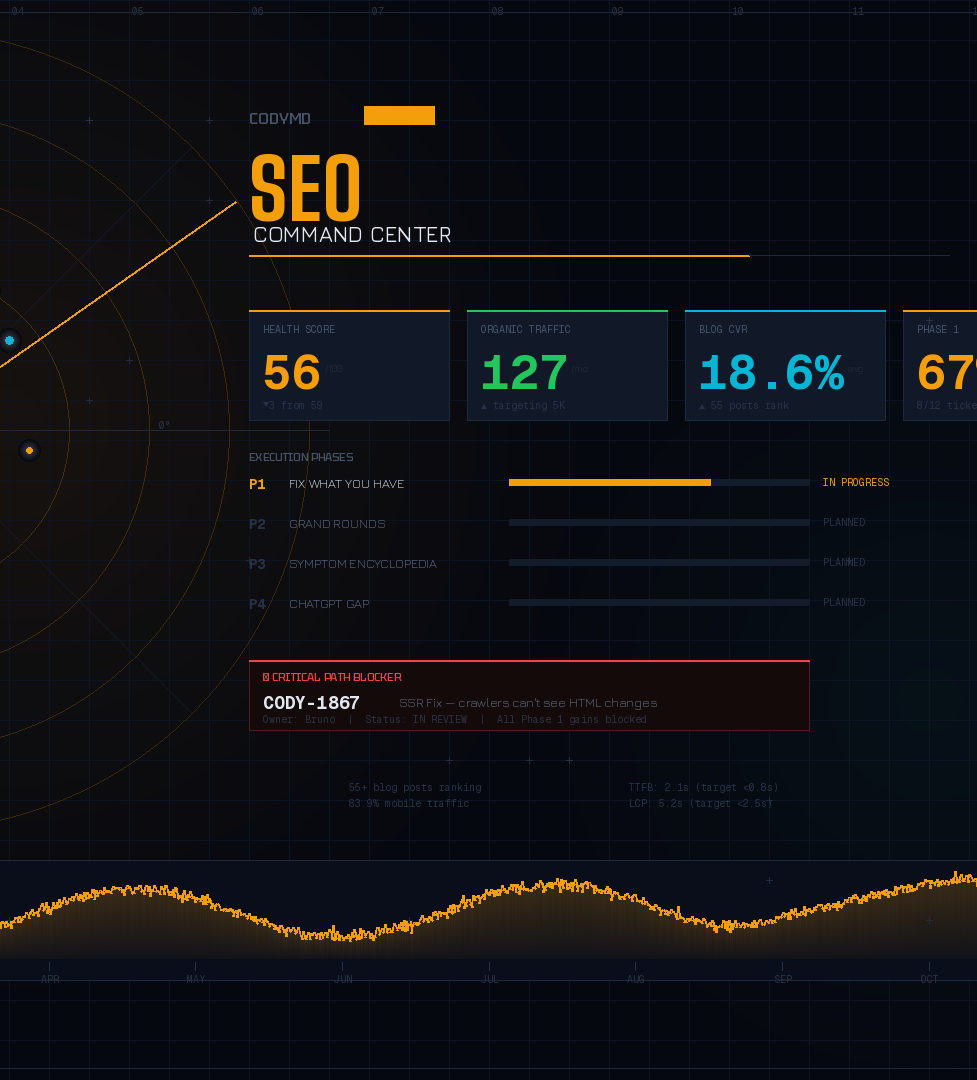Jump to JUL on the timeline
The image size is (977, 1080).
[x=489, y=978]
